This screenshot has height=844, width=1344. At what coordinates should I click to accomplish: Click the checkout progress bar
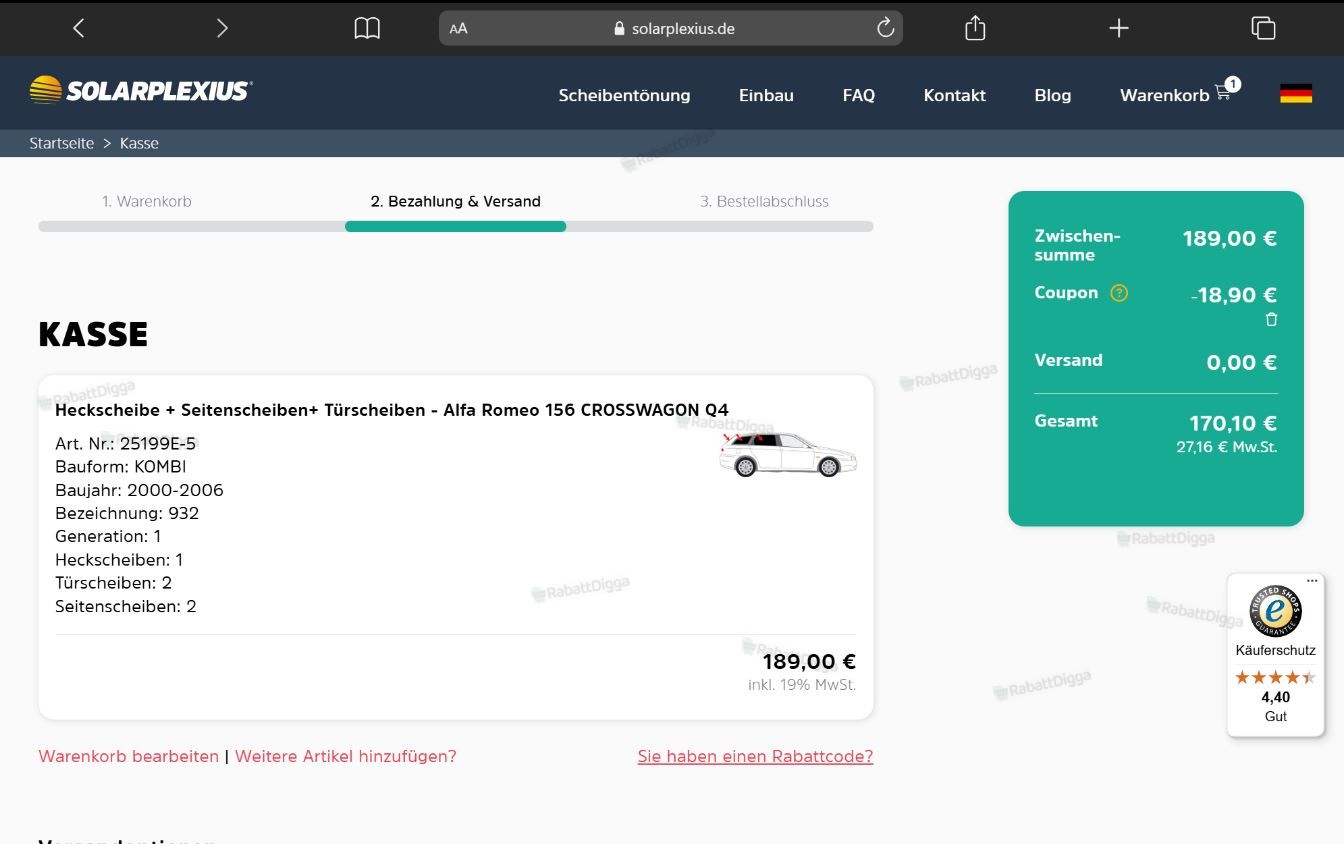[x=456, y=226]
